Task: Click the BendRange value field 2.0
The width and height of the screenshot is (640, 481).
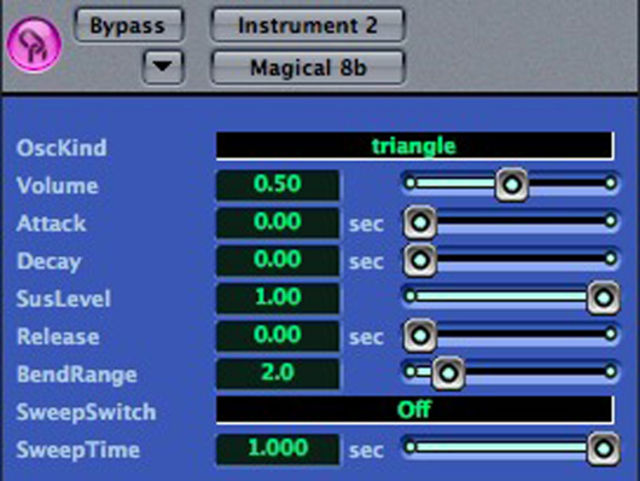Action: click(x=278, y=373)
